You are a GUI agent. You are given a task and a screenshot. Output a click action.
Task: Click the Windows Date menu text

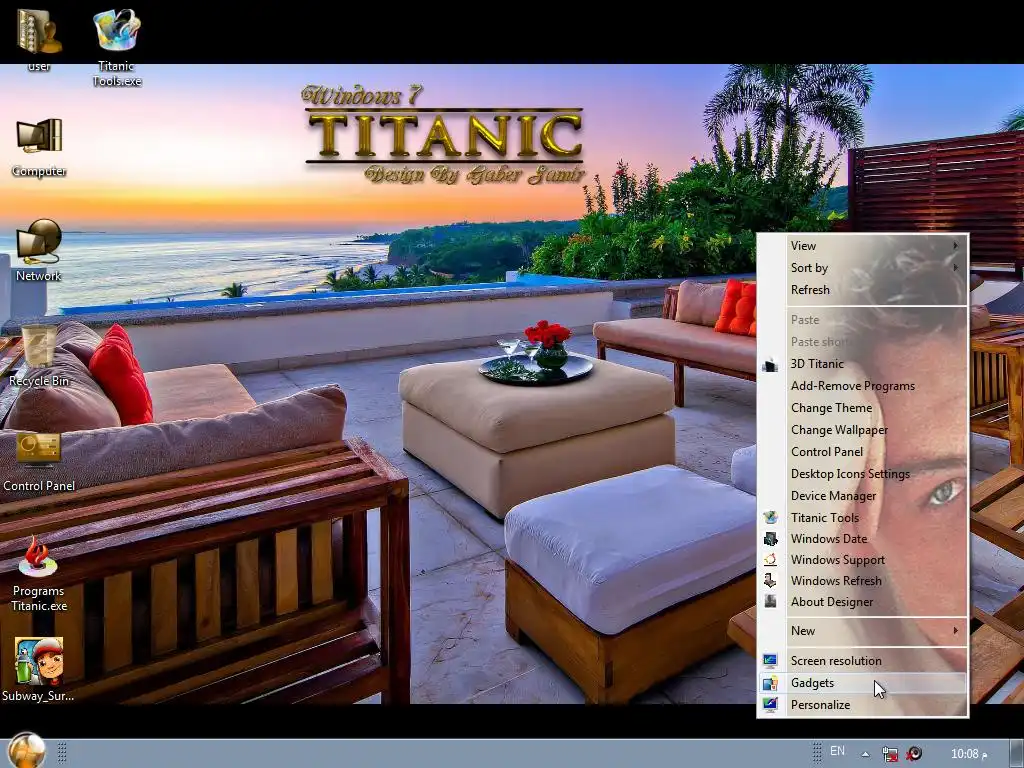click(x=829, y=539)
